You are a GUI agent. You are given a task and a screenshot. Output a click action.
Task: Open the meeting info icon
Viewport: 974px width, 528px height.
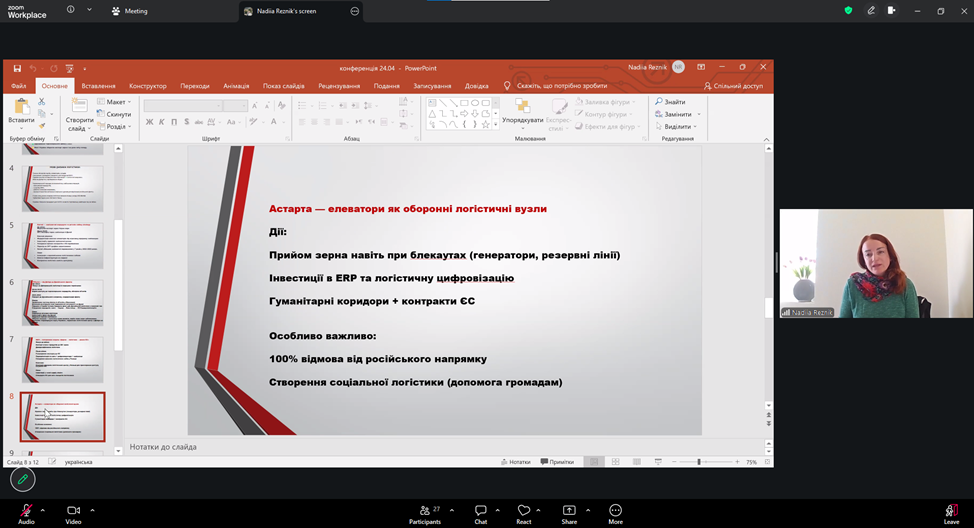(71, 10)
